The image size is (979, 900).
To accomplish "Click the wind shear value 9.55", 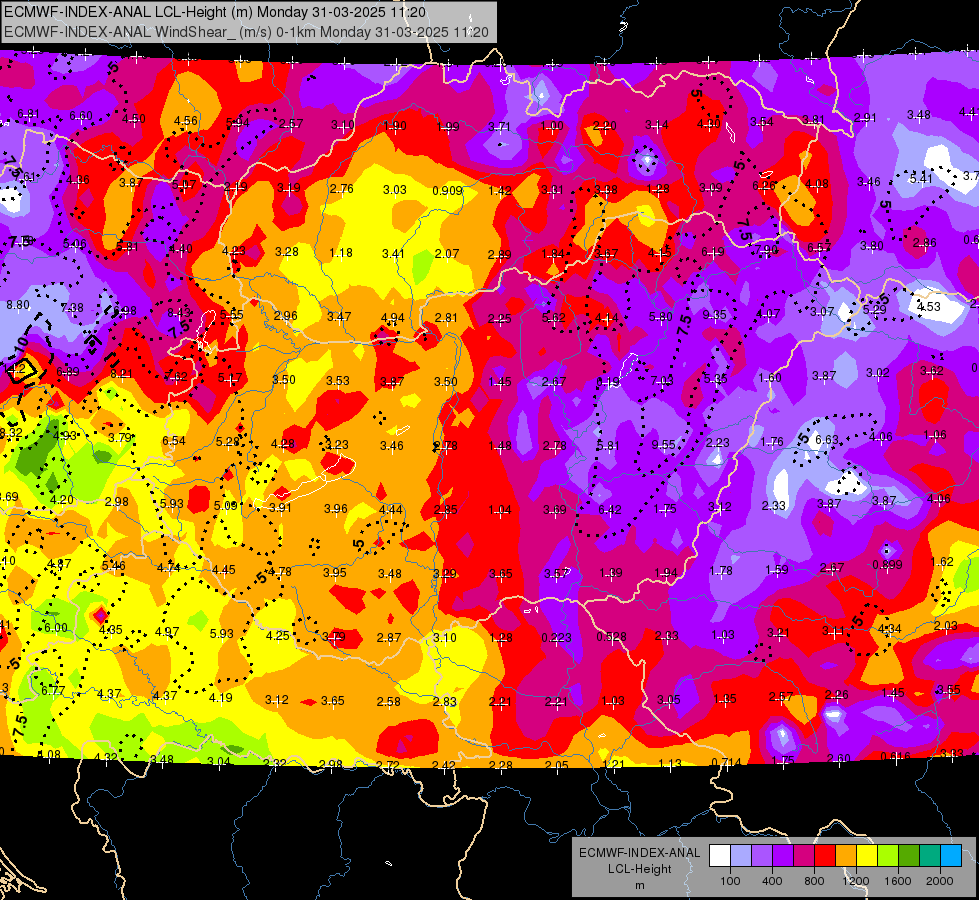I will (663, 444).
